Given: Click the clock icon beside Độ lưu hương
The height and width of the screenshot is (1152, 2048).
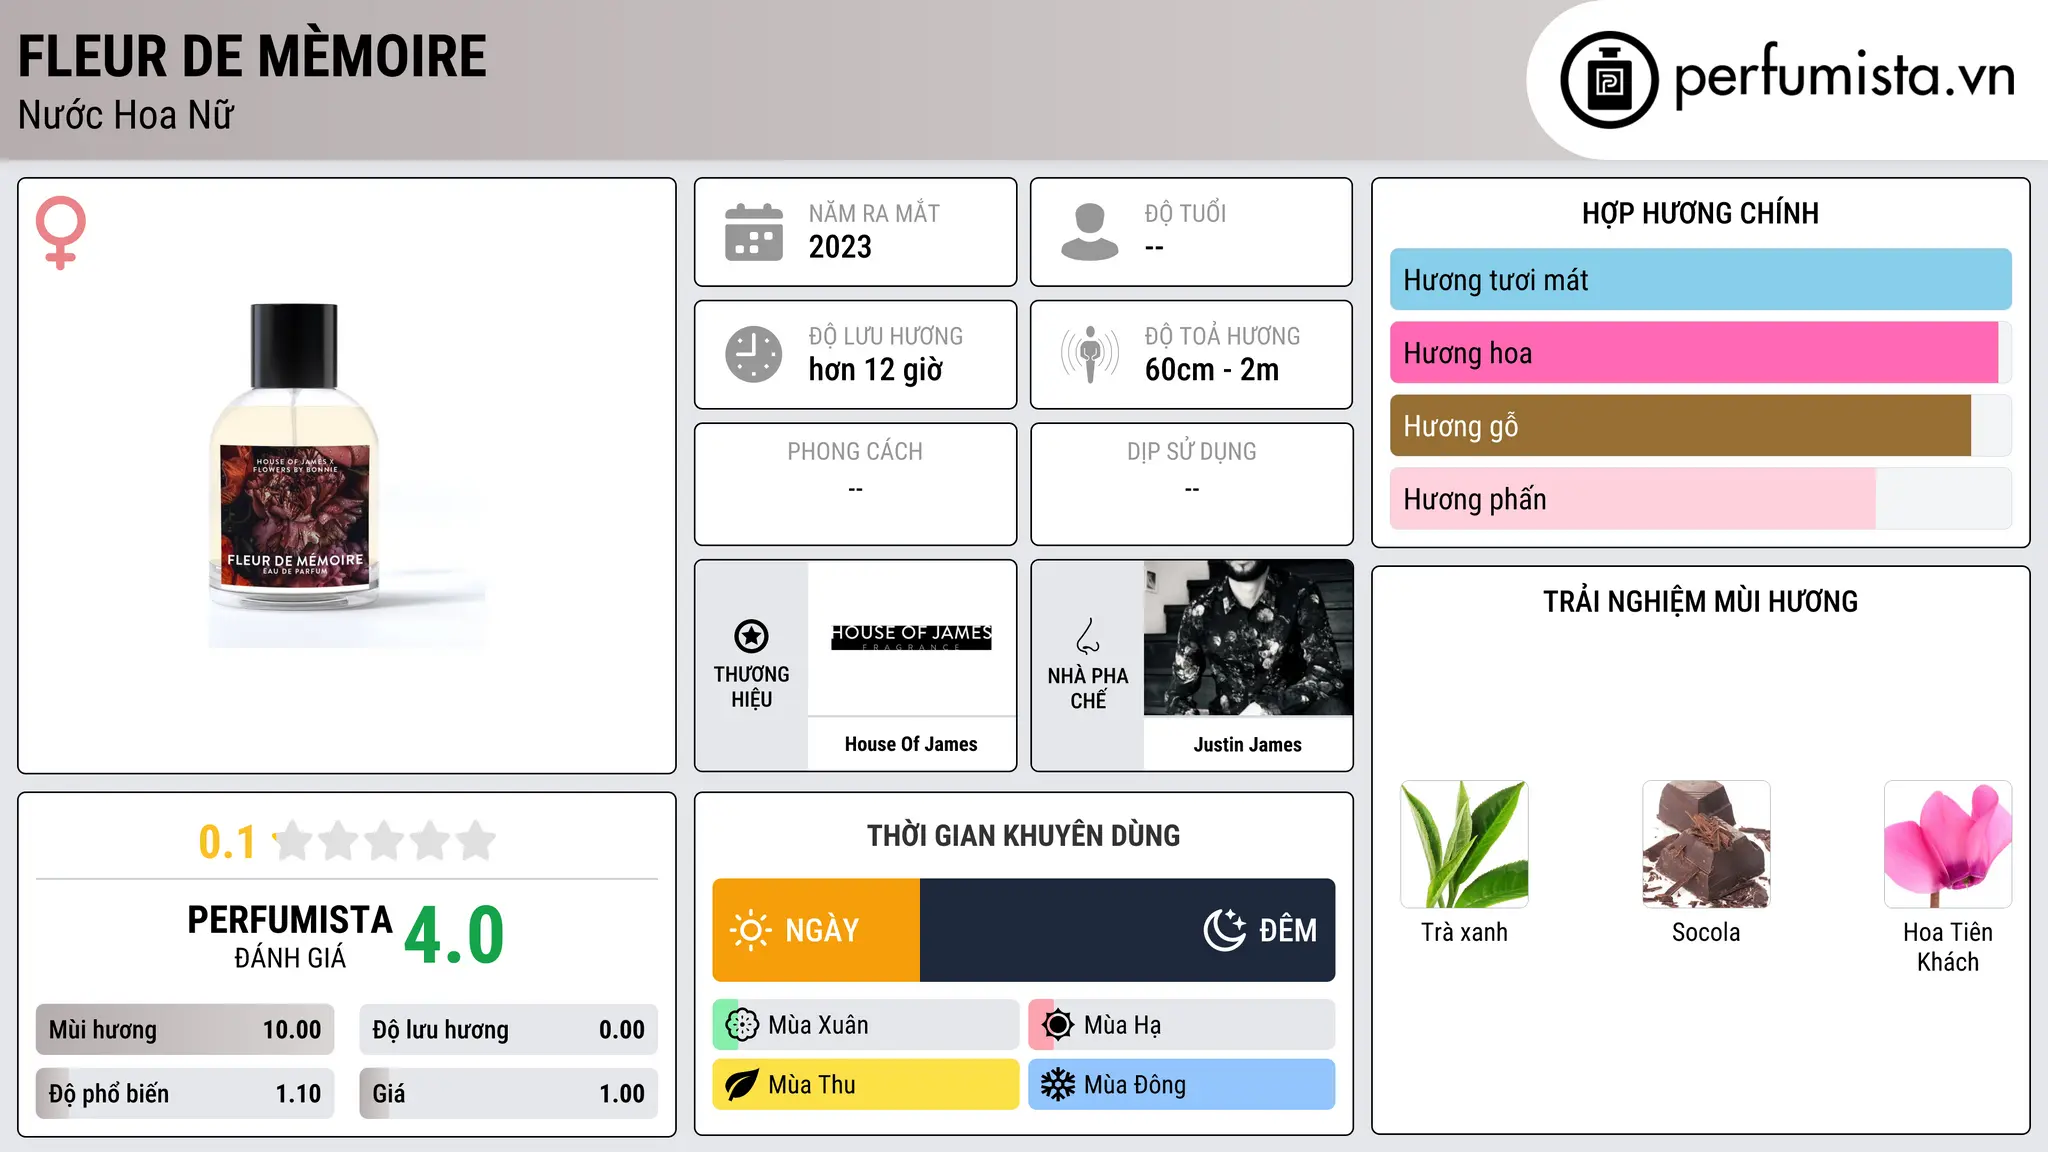Looking at the screenshot, I should [x=754, y=354].
